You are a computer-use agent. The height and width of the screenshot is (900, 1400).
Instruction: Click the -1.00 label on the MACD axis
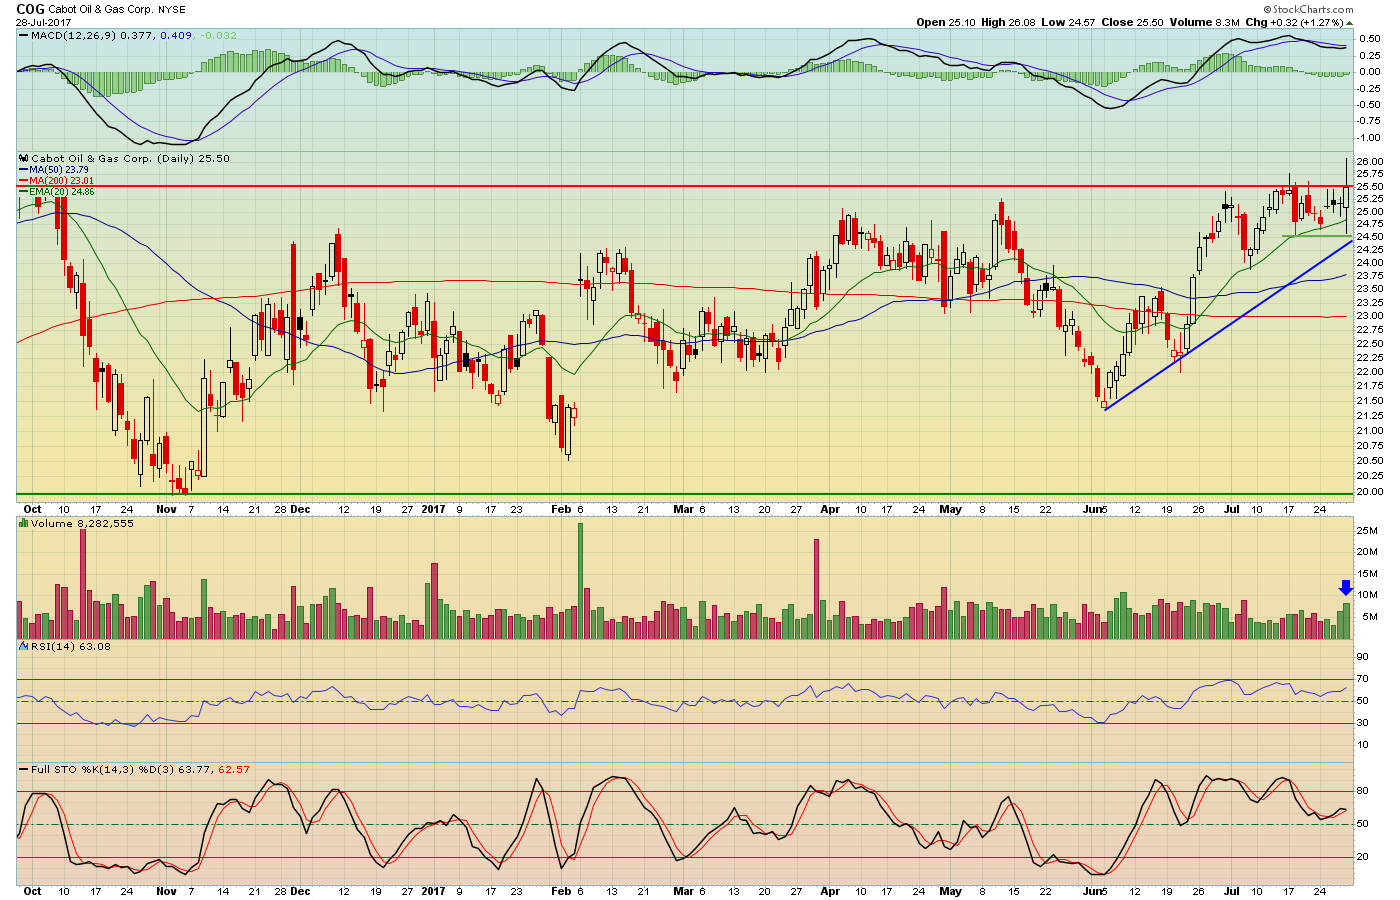click(1369, 137)
